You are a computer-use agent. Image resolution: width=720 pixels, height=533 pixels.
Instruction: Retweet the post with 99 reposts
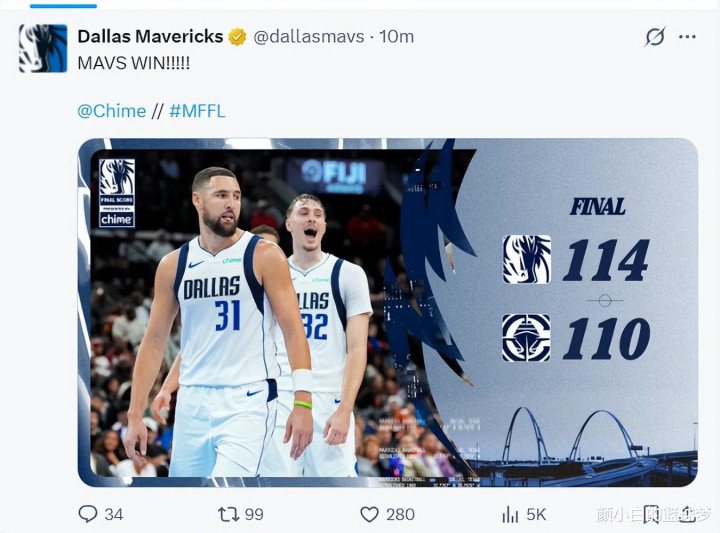228,514
